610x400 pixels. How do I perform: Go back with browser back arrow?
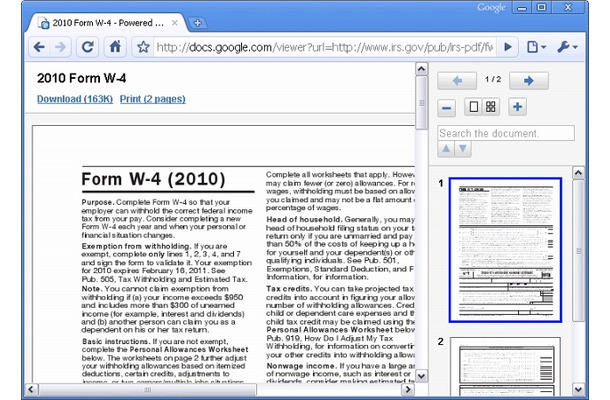(x=39, y=47)
